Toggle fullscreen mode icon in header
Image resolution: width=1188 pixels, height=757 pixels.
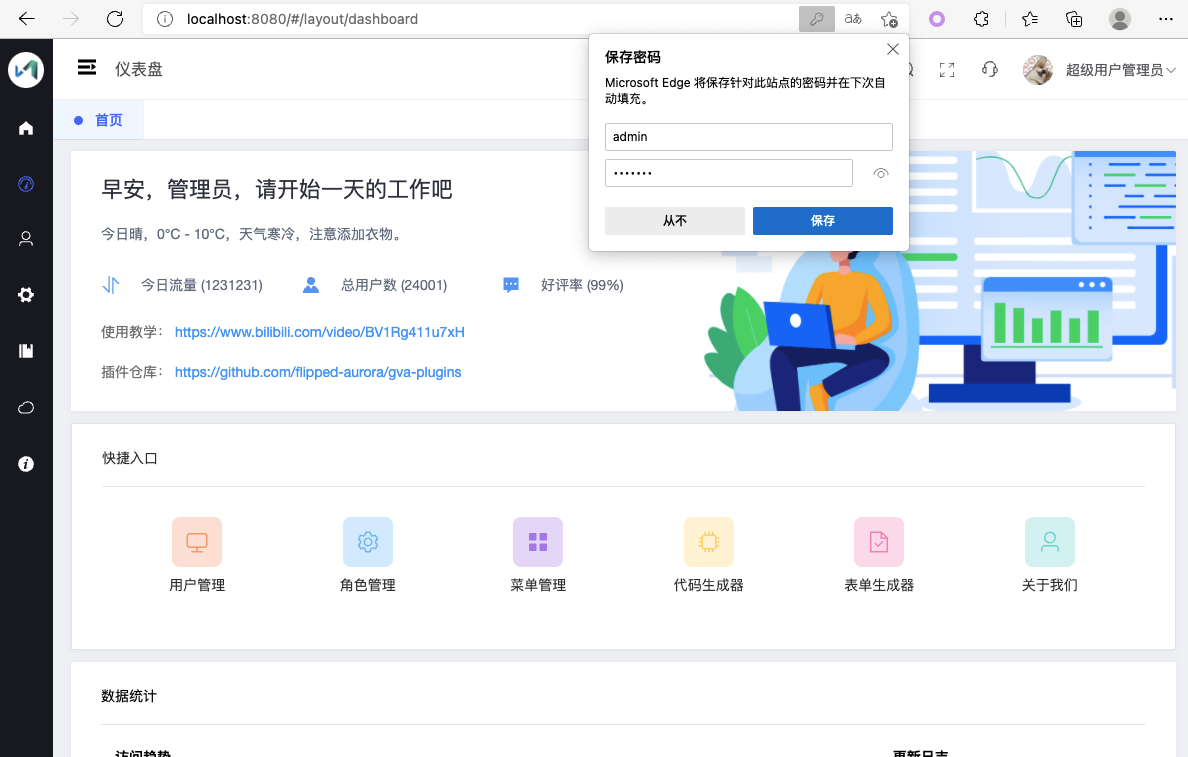point(947,70)
